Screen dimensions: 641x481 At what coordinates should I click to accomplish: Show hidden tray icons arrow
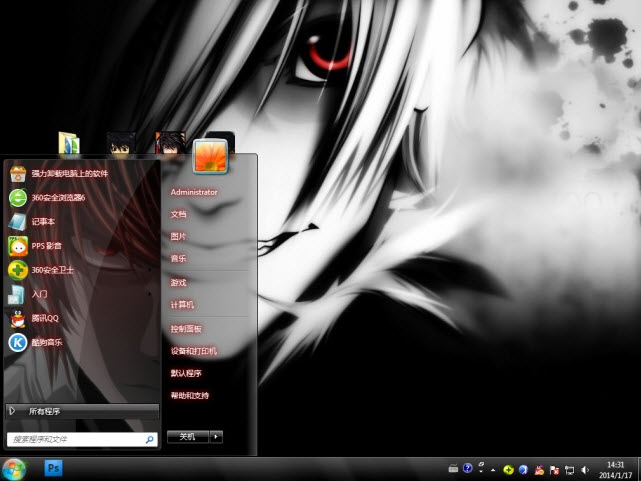pos(493,470)
